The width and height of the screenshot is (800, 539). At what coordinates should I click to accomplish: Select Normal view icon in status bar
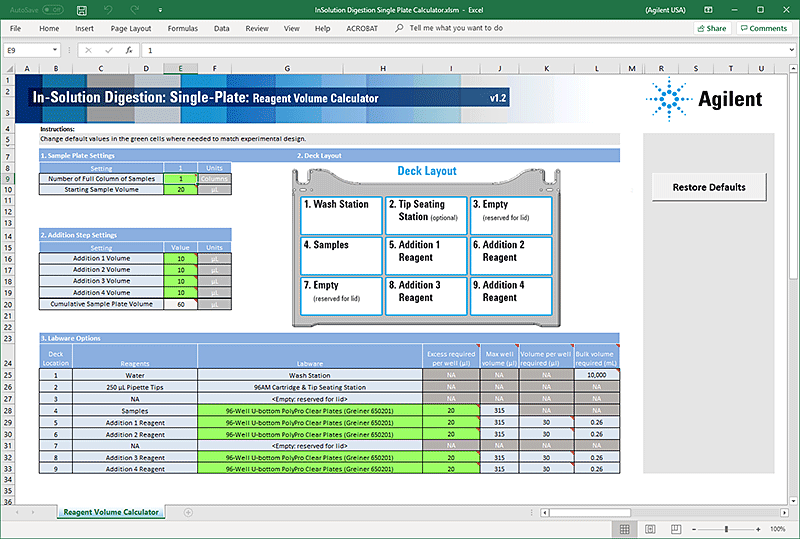[623, 528]
